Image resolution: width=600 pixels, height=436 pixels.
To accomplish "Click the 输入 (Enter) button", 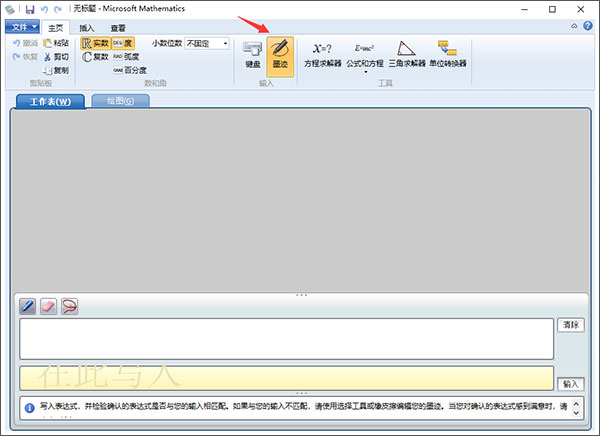I will tap(571, 384).
